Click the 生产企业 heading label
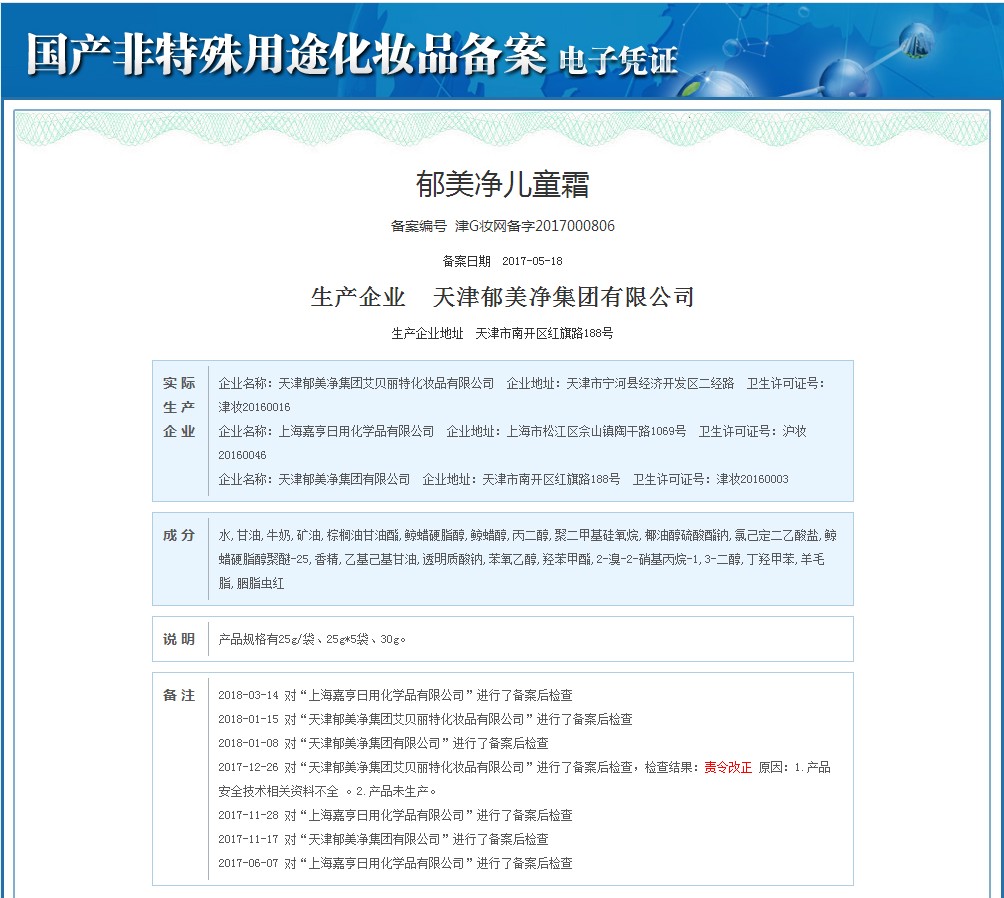Screen dimensions: 1004x898 click(358, 297)
